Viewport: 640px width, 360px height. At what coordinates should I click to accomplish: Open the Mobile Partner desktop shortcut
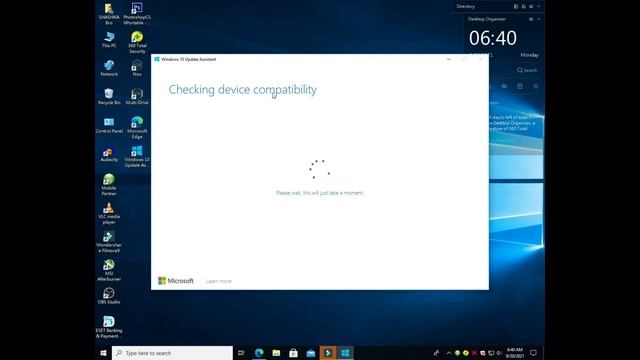pyautogui.click(x=109, y=185)
